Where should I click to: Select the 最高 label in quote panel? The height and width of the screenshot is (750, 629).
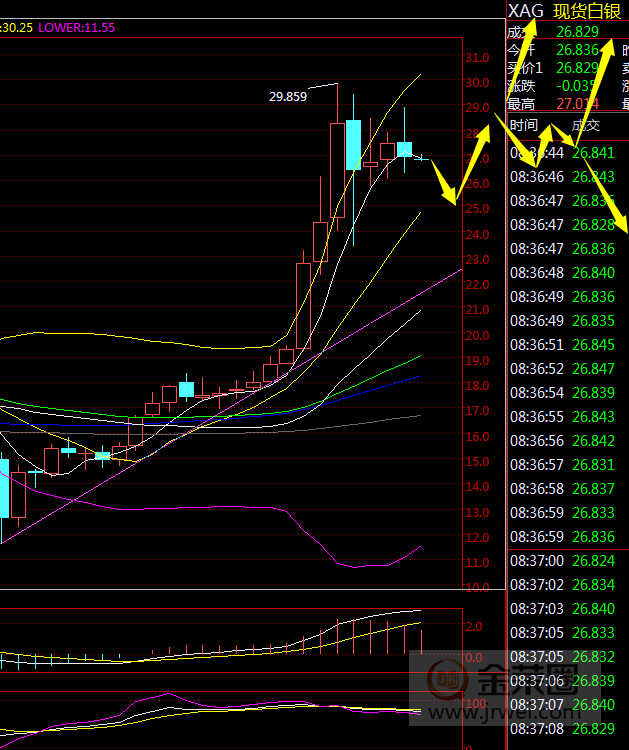(x=521, y=104)
